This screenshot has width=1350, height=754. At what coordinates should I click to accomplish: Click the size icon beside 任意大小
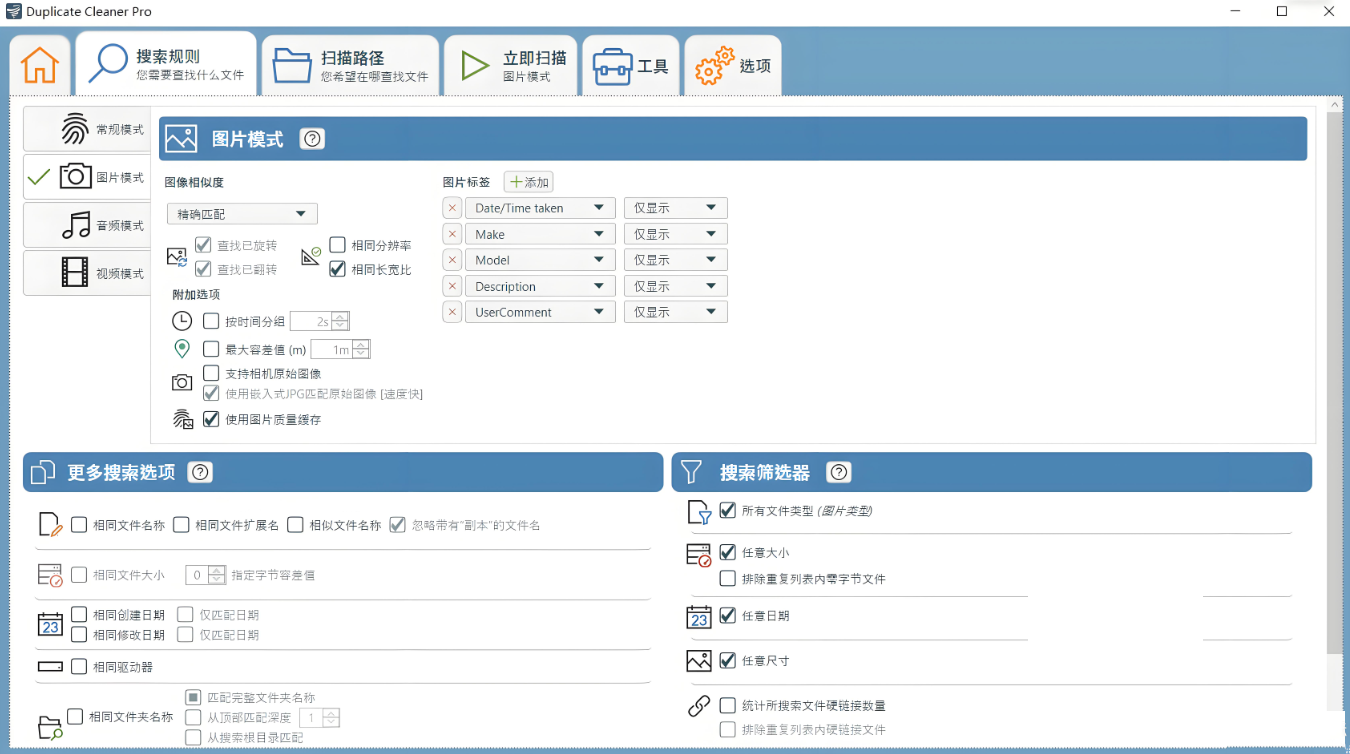pyautogui.click(x=699, y=555)
